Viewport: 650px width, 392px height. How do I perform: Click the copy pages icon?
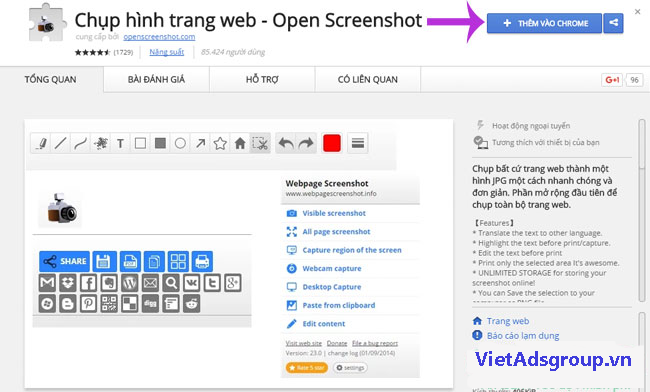point(154,261)
